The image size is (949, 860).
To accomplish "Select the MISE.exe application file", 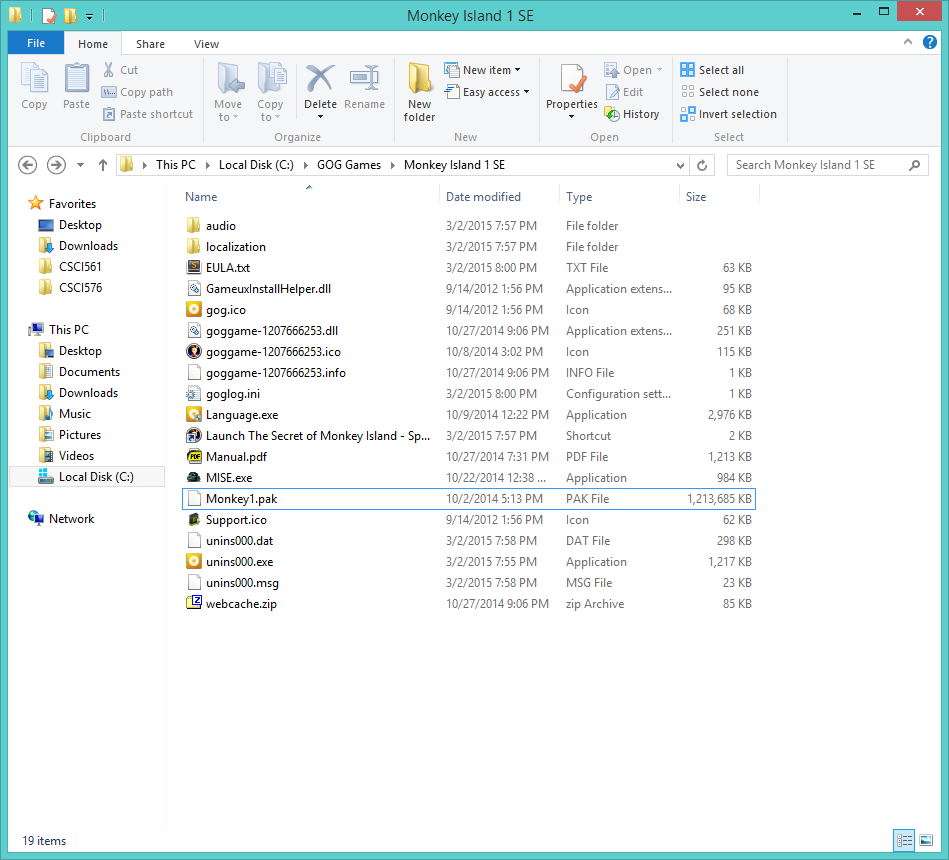I will 468,478.
